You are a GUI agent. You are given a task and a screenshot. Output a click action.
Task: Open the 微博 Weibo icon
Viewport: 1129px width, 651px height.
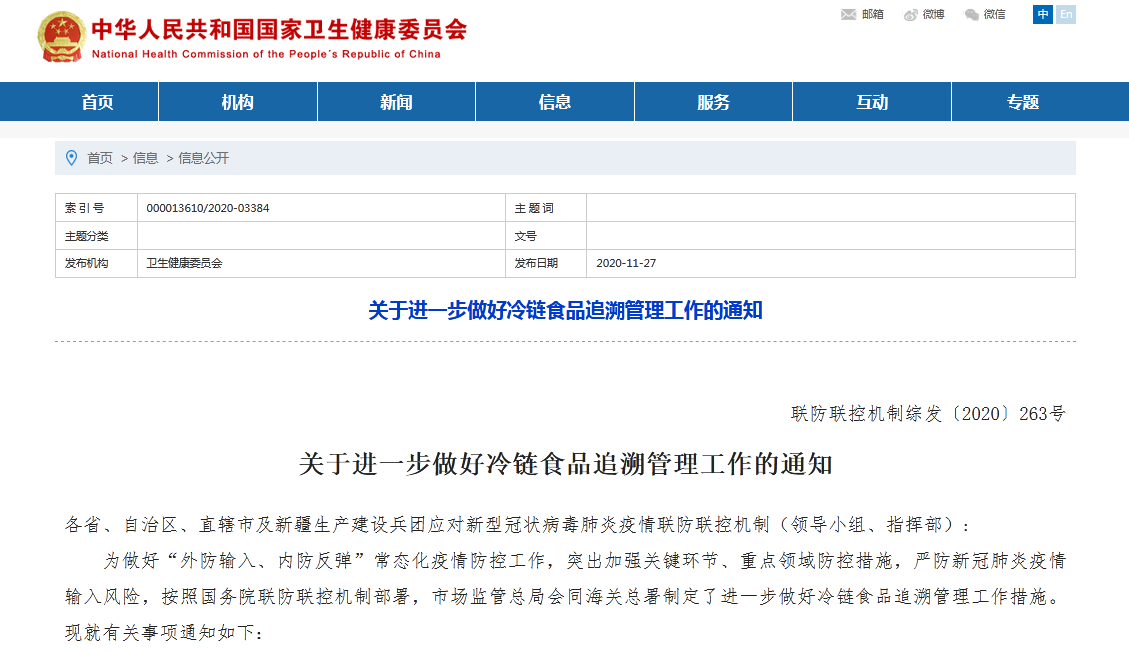point(911,14)
